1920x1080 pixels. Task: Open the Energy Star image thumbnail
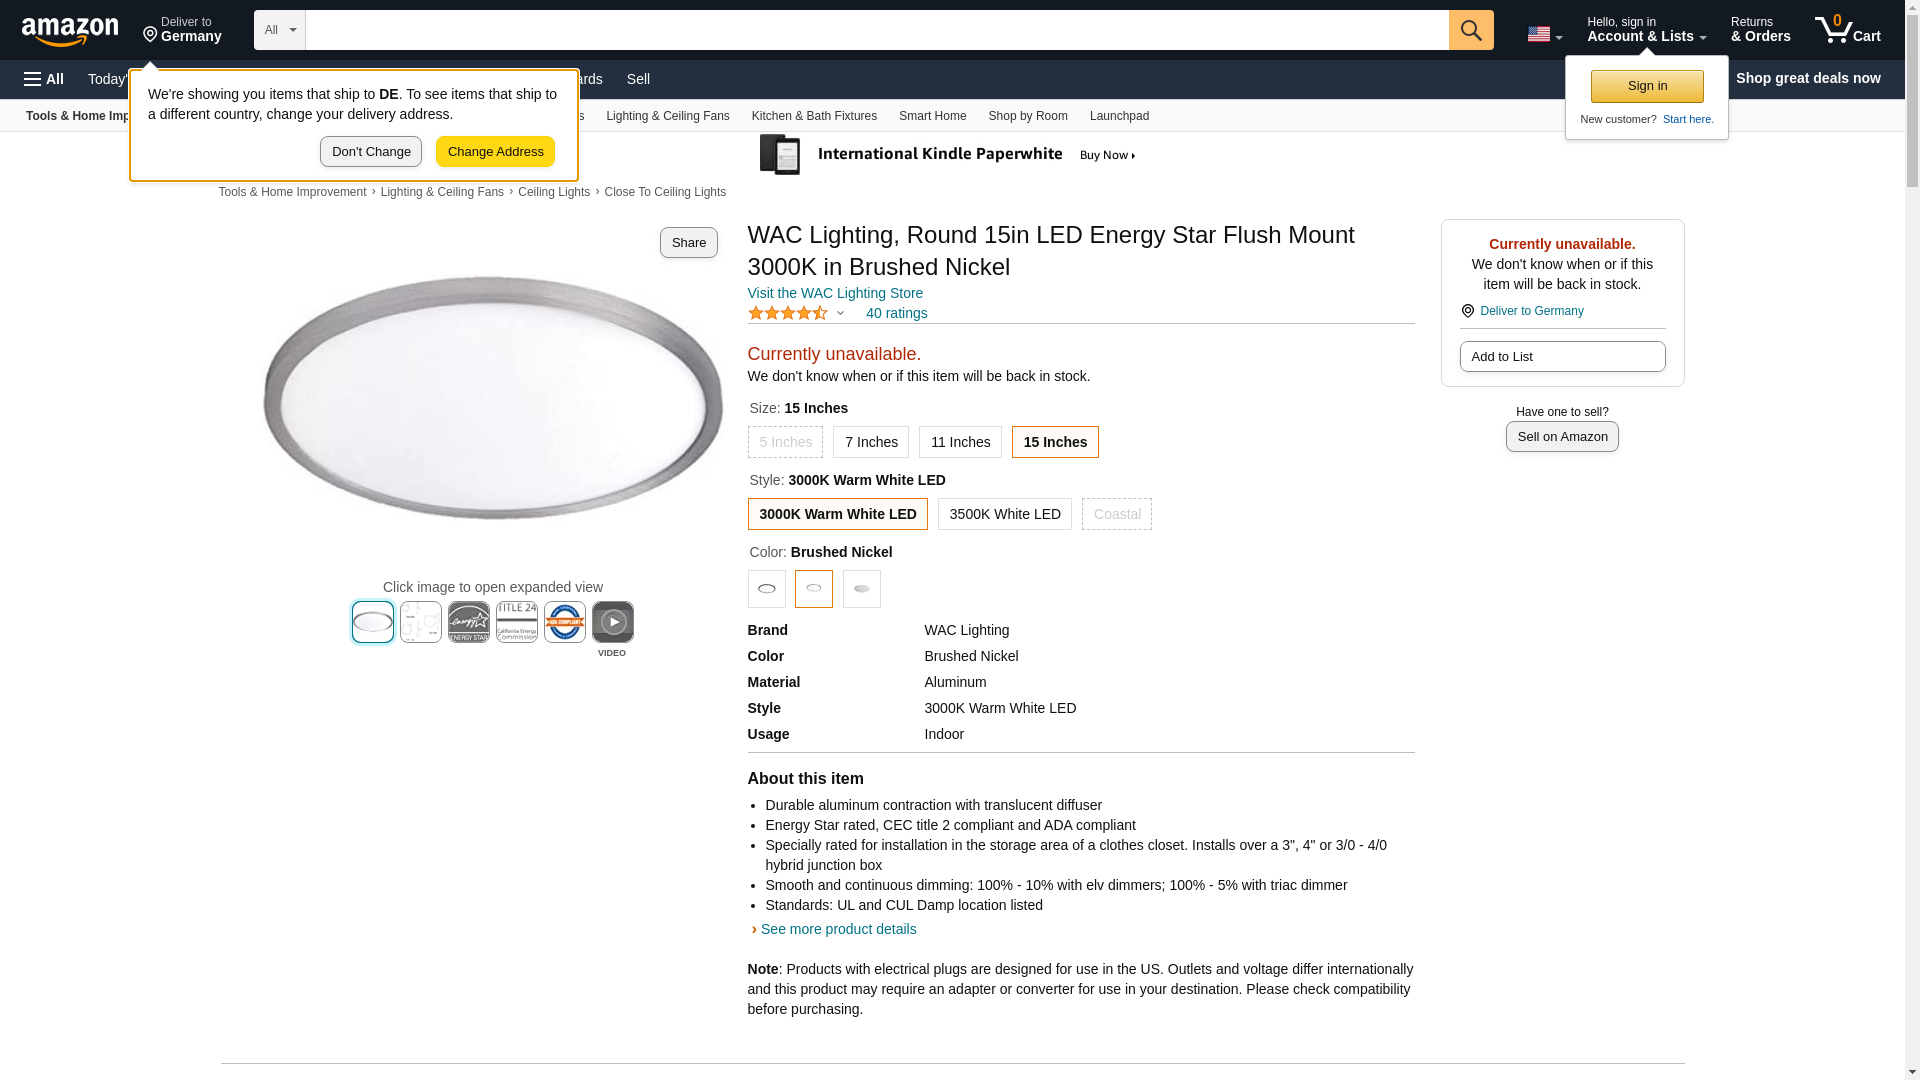(x=468, y=622)
